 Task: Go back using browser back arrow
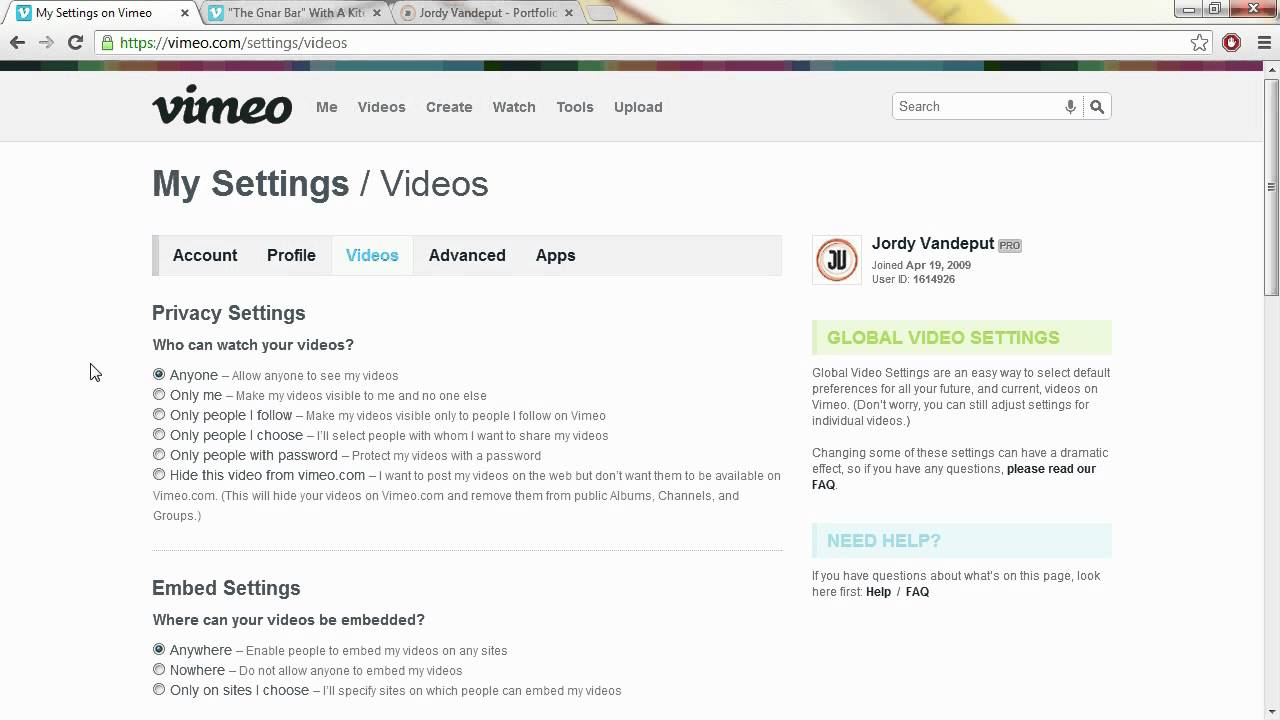pyautogui.click(x=17, y=43)
